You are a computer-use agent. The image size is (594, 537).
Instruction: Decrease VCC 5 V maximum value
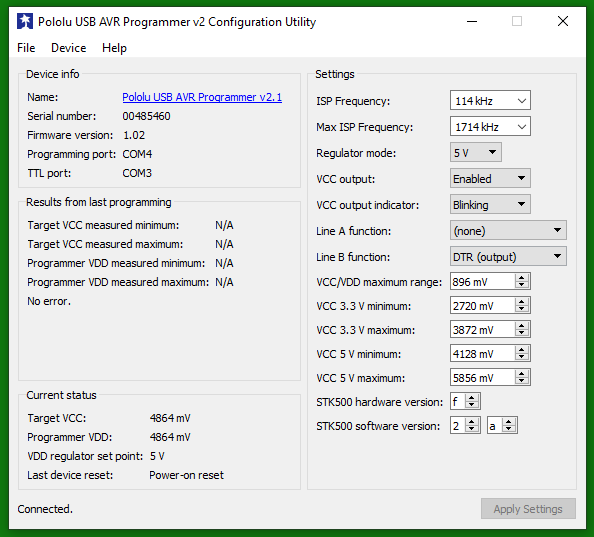tap(522, 381)
